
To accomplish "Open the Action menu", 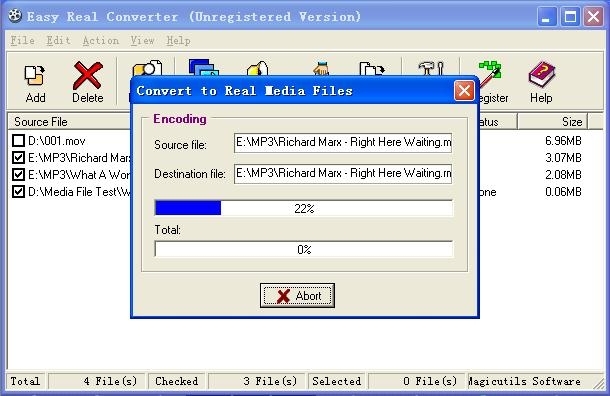I will (101, 40).
